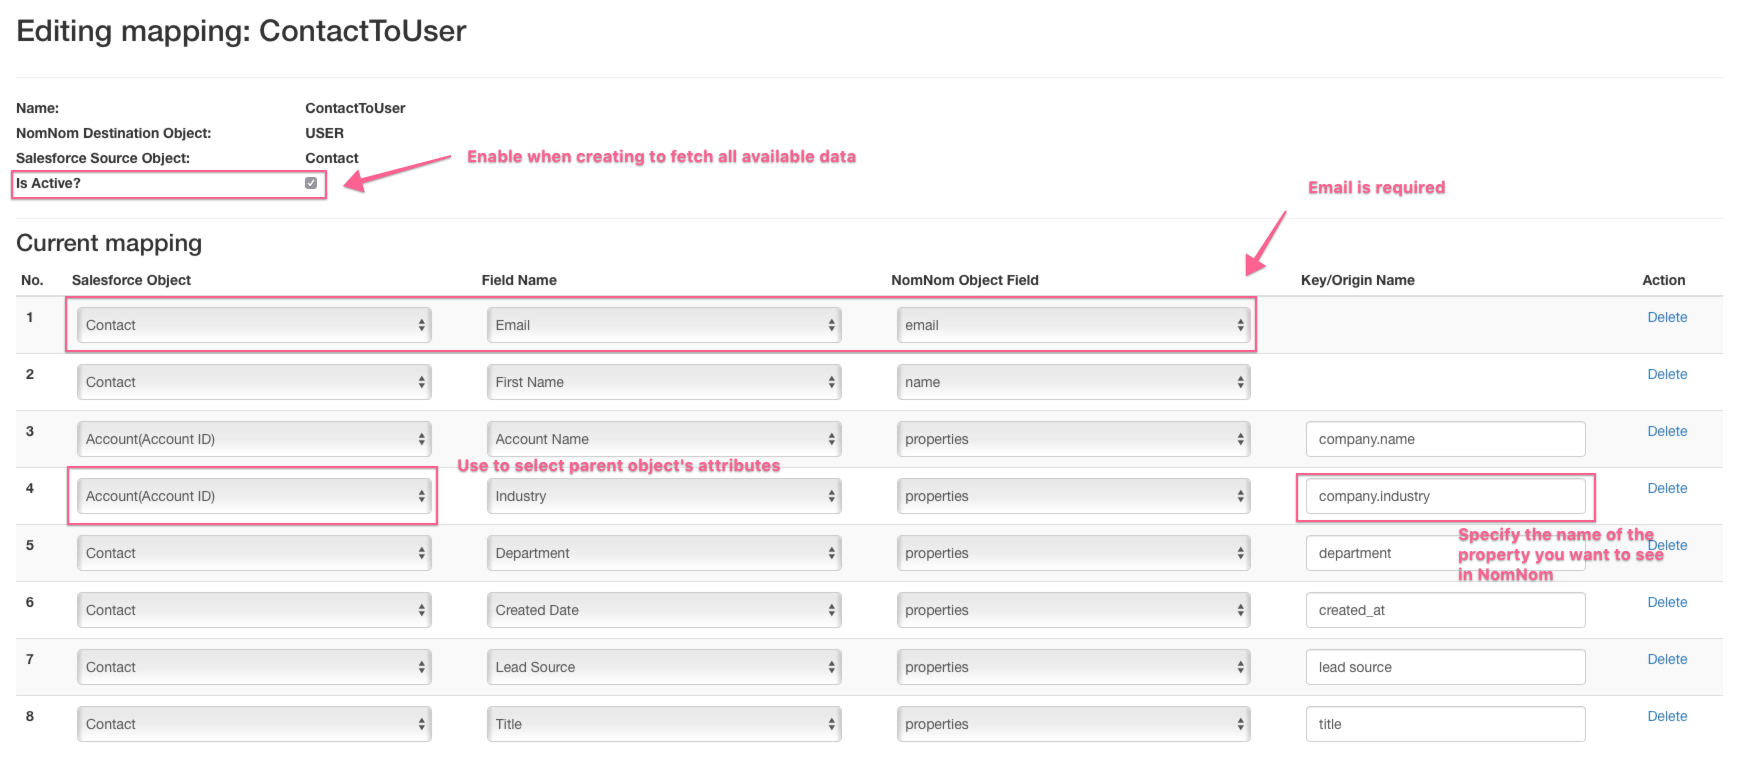Open properties dropdown in row 8

point(1073,724)
